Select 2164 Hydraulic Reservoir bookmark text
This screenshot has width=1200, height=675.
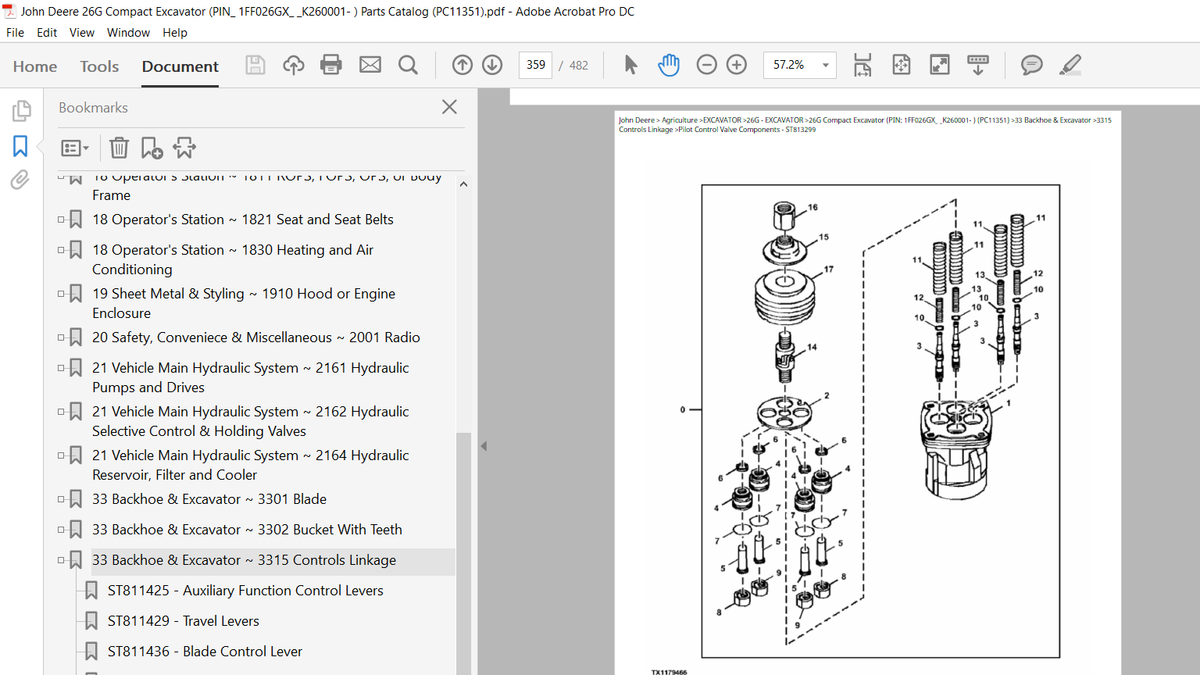coord(250,465)
